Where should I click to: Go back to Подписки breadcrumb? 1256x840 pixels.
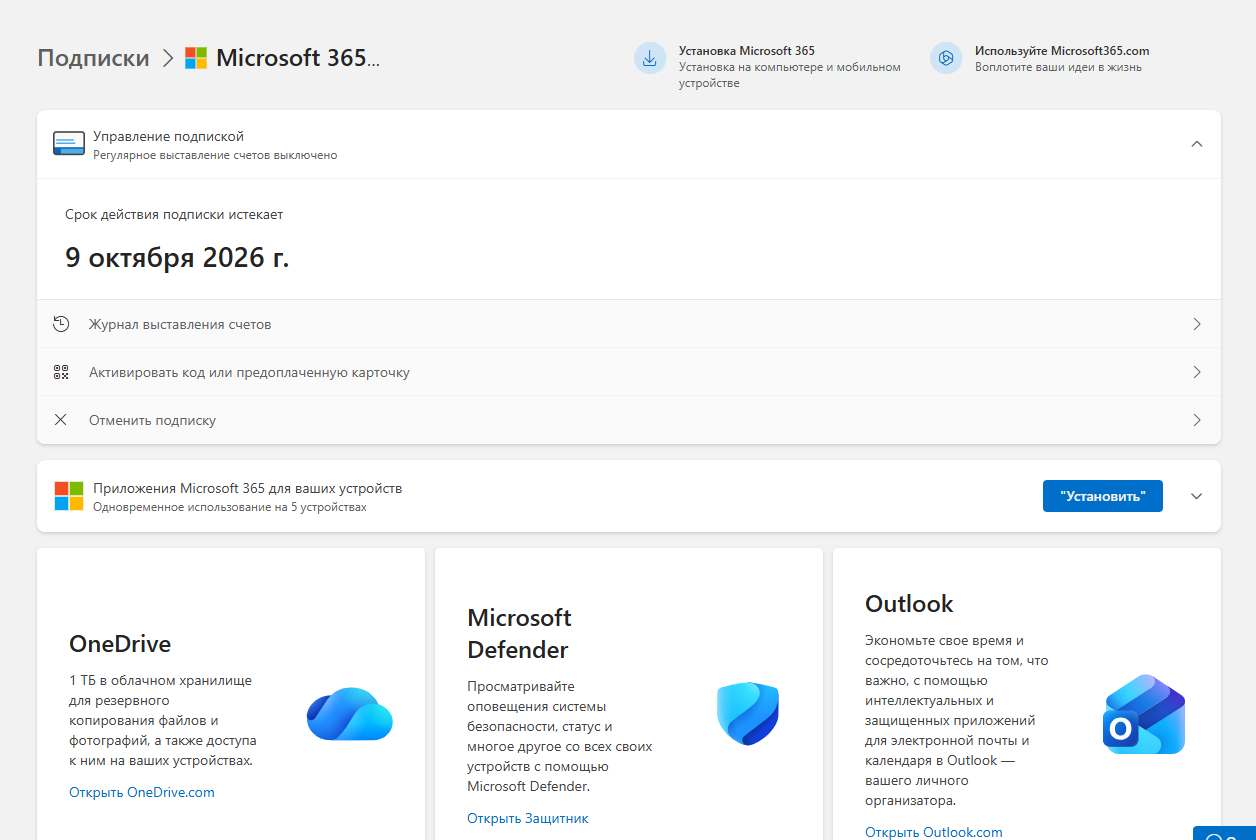pos(93,58)
